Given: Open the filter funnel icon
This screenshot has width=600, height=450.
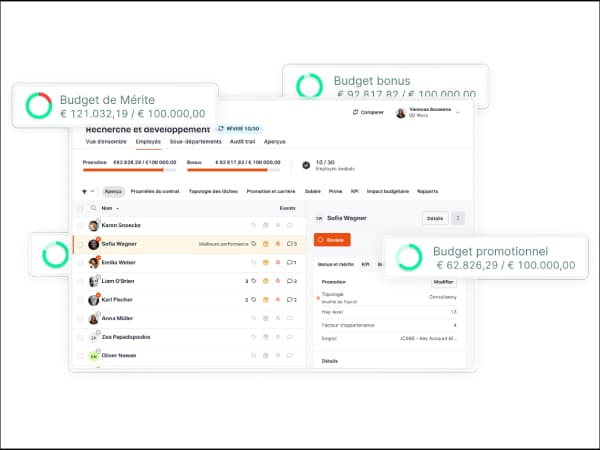Looking at the screenshot, I should click(84, 192).
